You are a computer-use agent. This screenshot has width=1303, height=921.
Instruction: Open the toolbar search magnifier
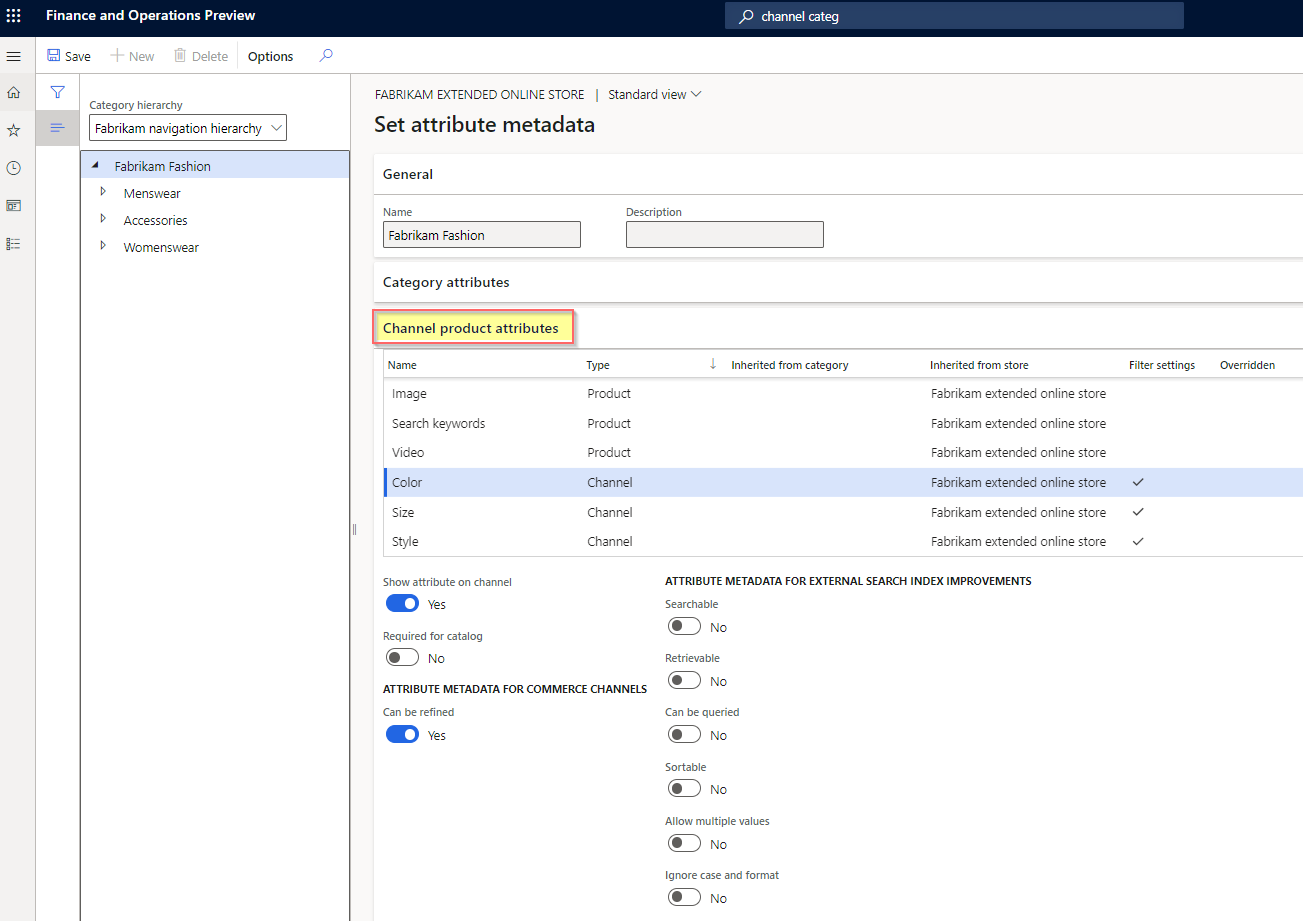coord(325,56)
